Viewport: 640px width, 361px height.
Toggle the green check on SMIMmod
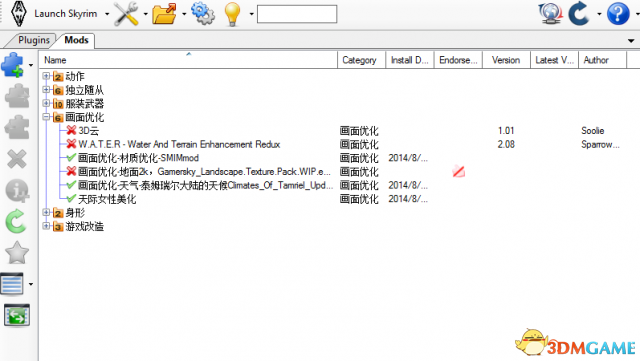pyautogui.click(x=71, y=157)
